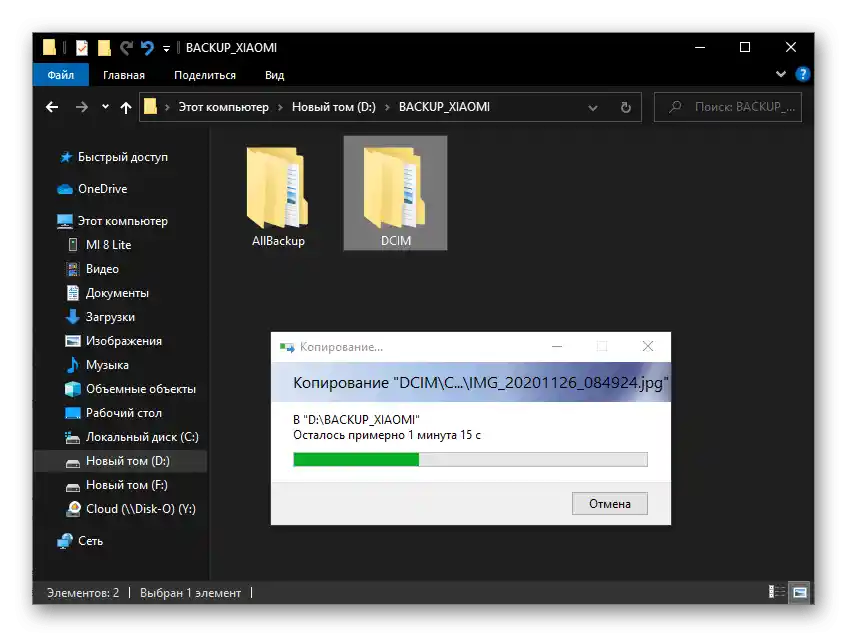Open the Файл ribbon tab
The width and height of the screenshot is (847, 637).
60,75
